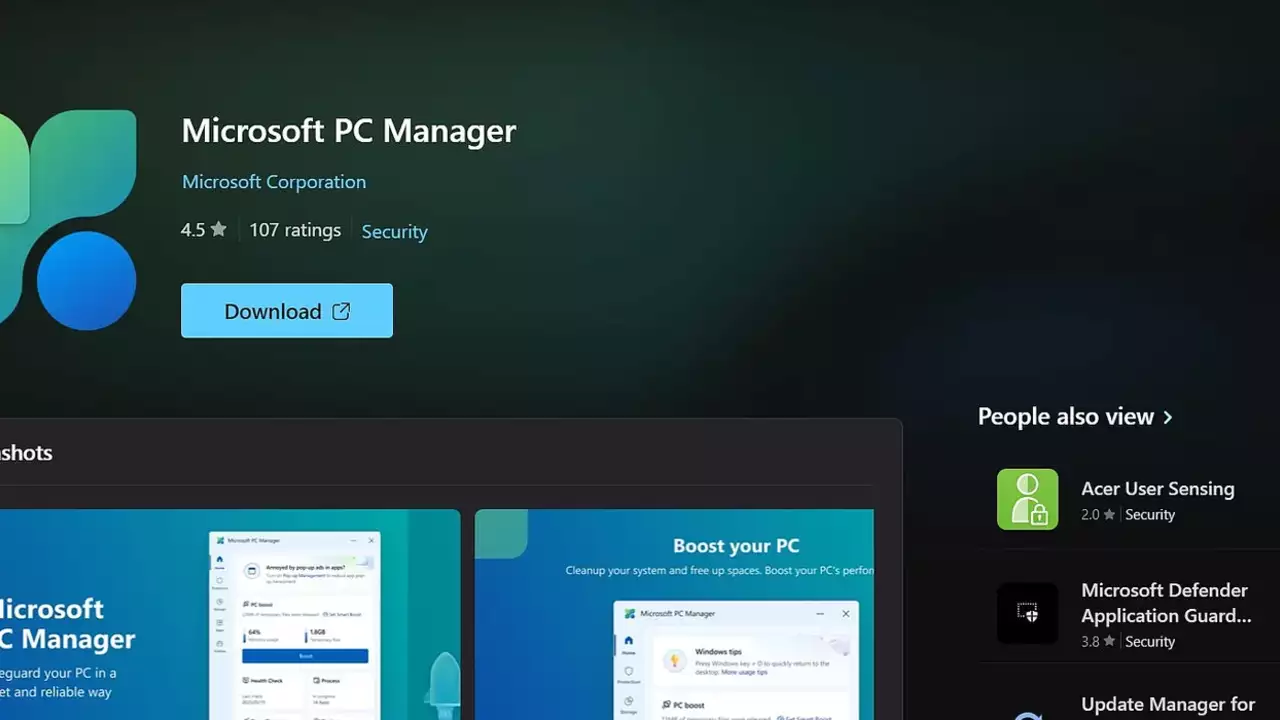Click the Microsoft Defender Application Guard icon
Image resolution: width=1280 pixels, height=720 pixels.
(x=1027, y=613)
